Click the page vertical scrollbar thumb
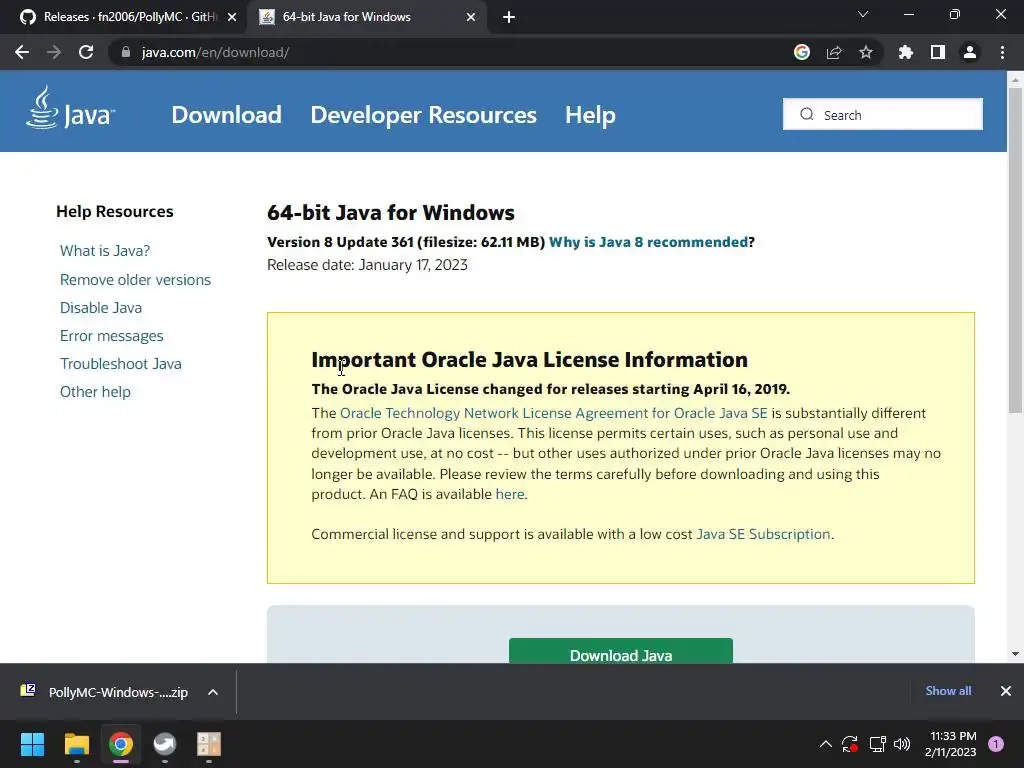Image resolution: width=1024 pixels, height=768 pixels. (x=1015, y=249)
